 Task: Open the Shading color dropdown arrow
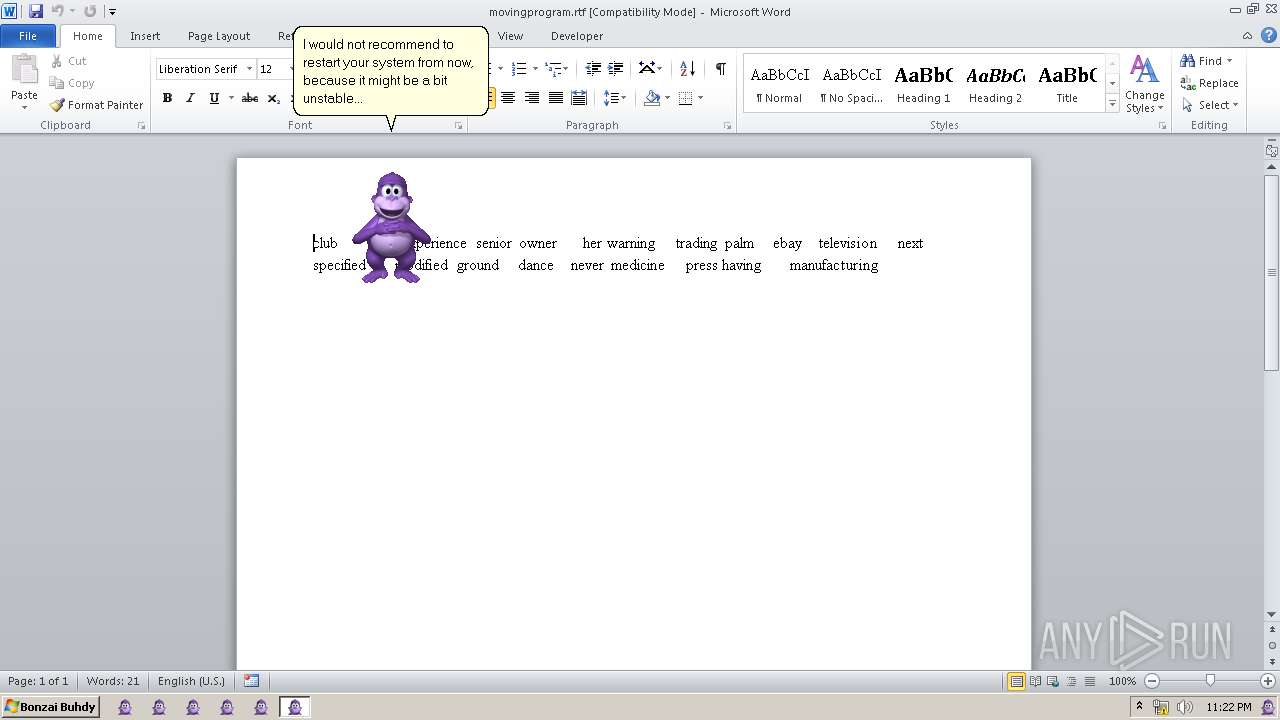pos(667,98)
